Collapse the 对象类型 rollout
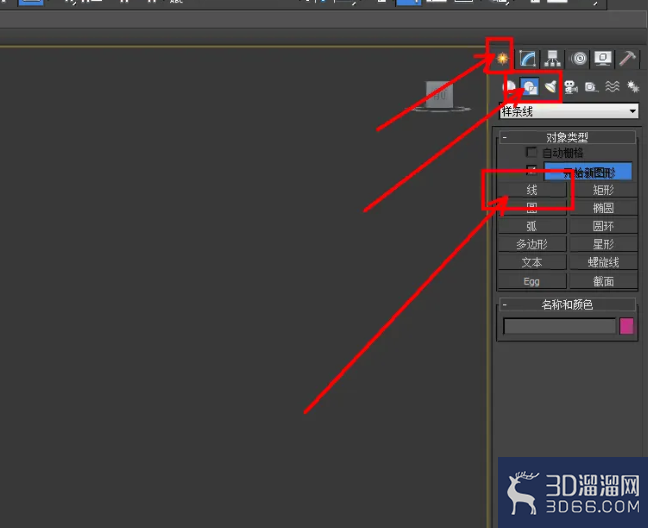This screenshot has width=648, height=528. [x=567, y=137]
